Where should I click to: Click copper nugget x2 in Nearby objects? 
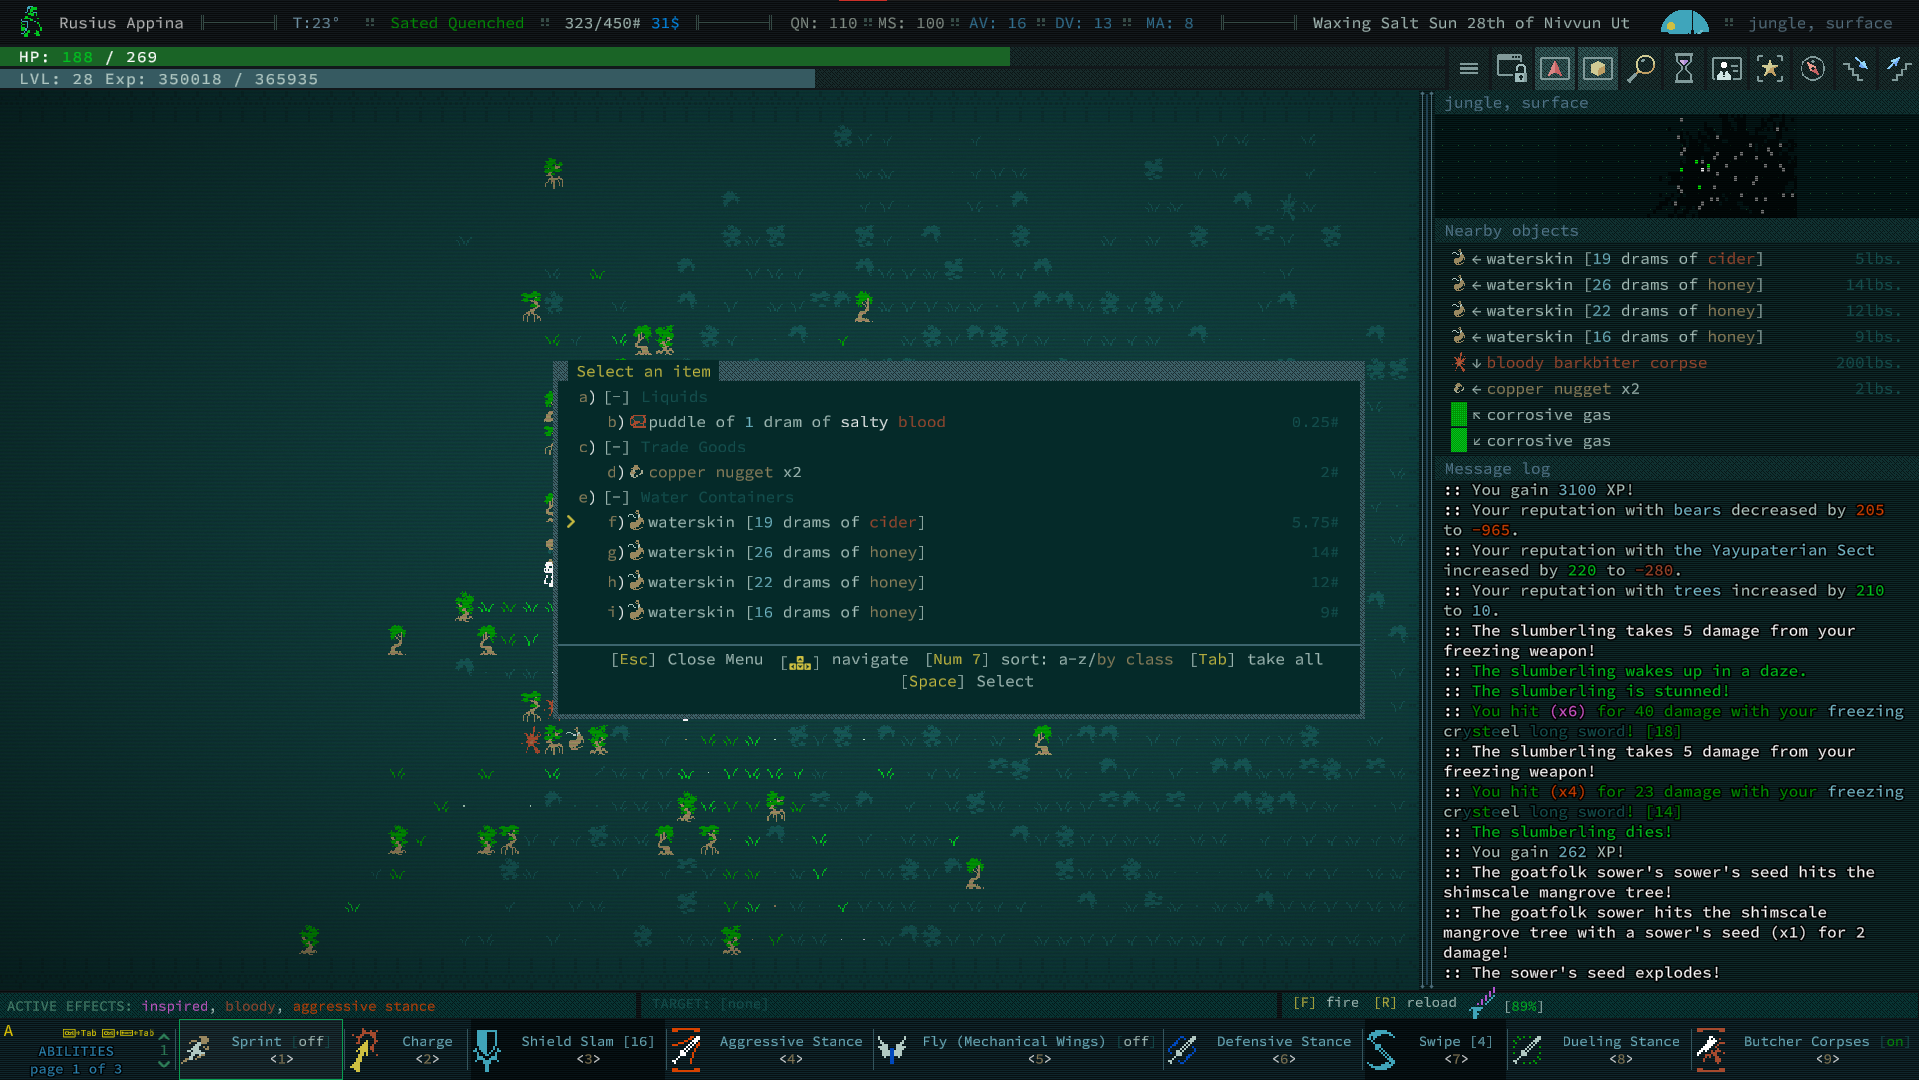1676,388
